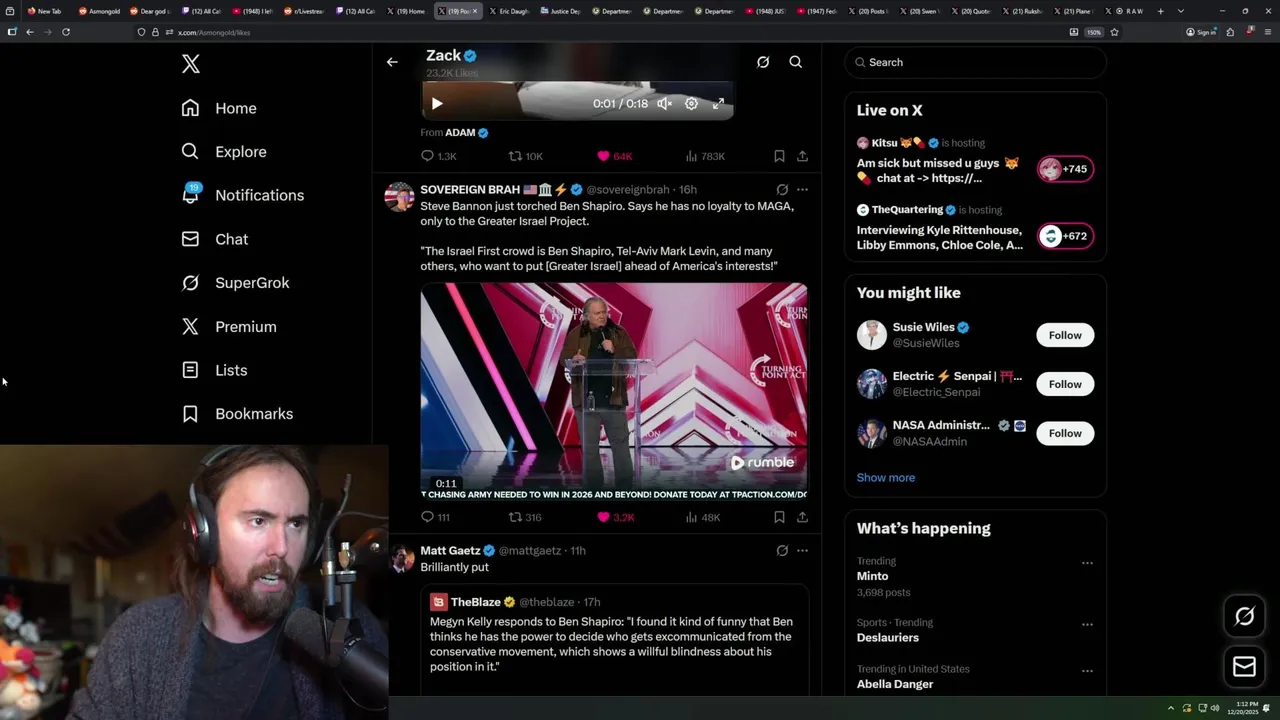Unlike the post with 64K likes
The width and height of the screenshot is (1280, 720).
point(614,156)
